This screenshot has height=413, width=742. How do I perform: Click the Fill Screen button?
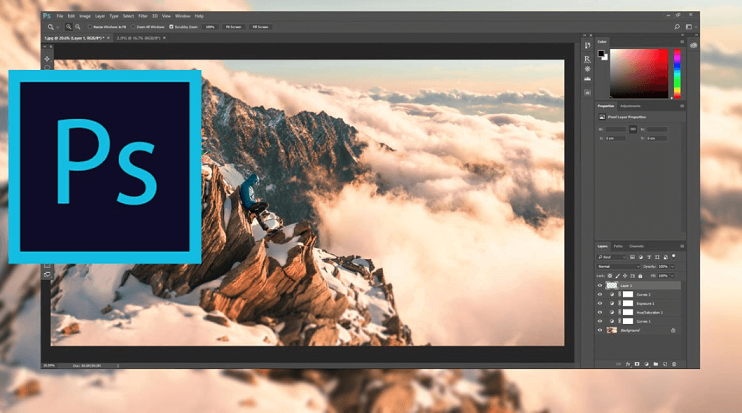260,27
